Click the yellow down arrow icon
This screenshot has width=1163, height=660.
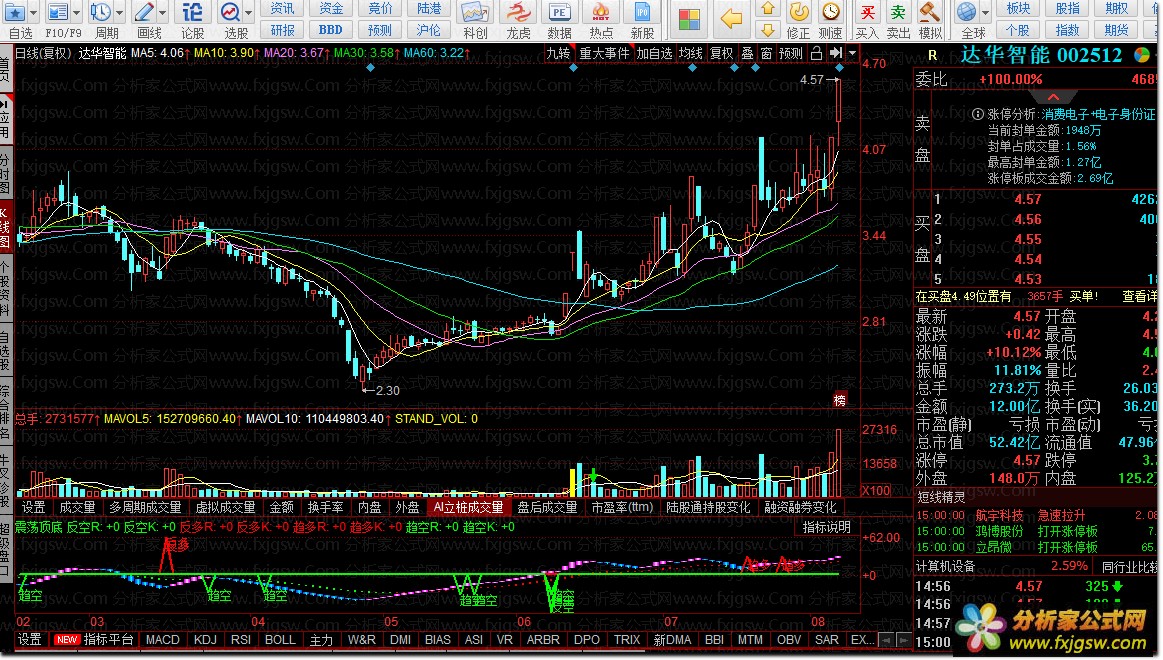(768, 30)
